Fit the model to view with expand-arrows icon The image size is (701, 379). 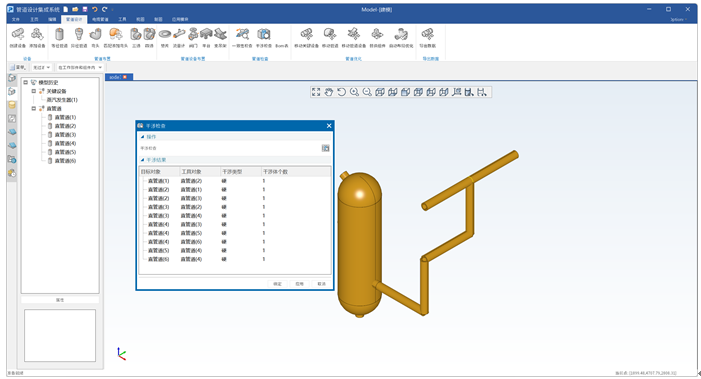[x=316, y=92]
